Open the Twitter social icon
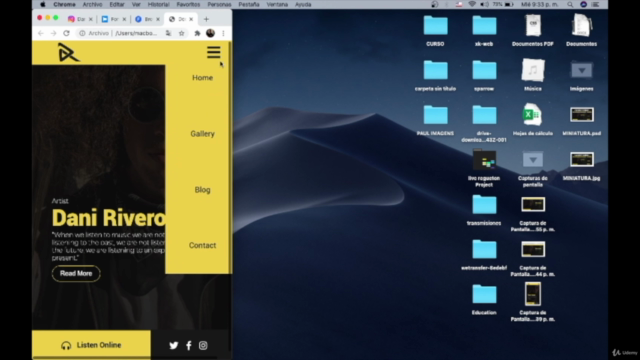The width and height of the screenshot is (640, 360). point(174,345)
